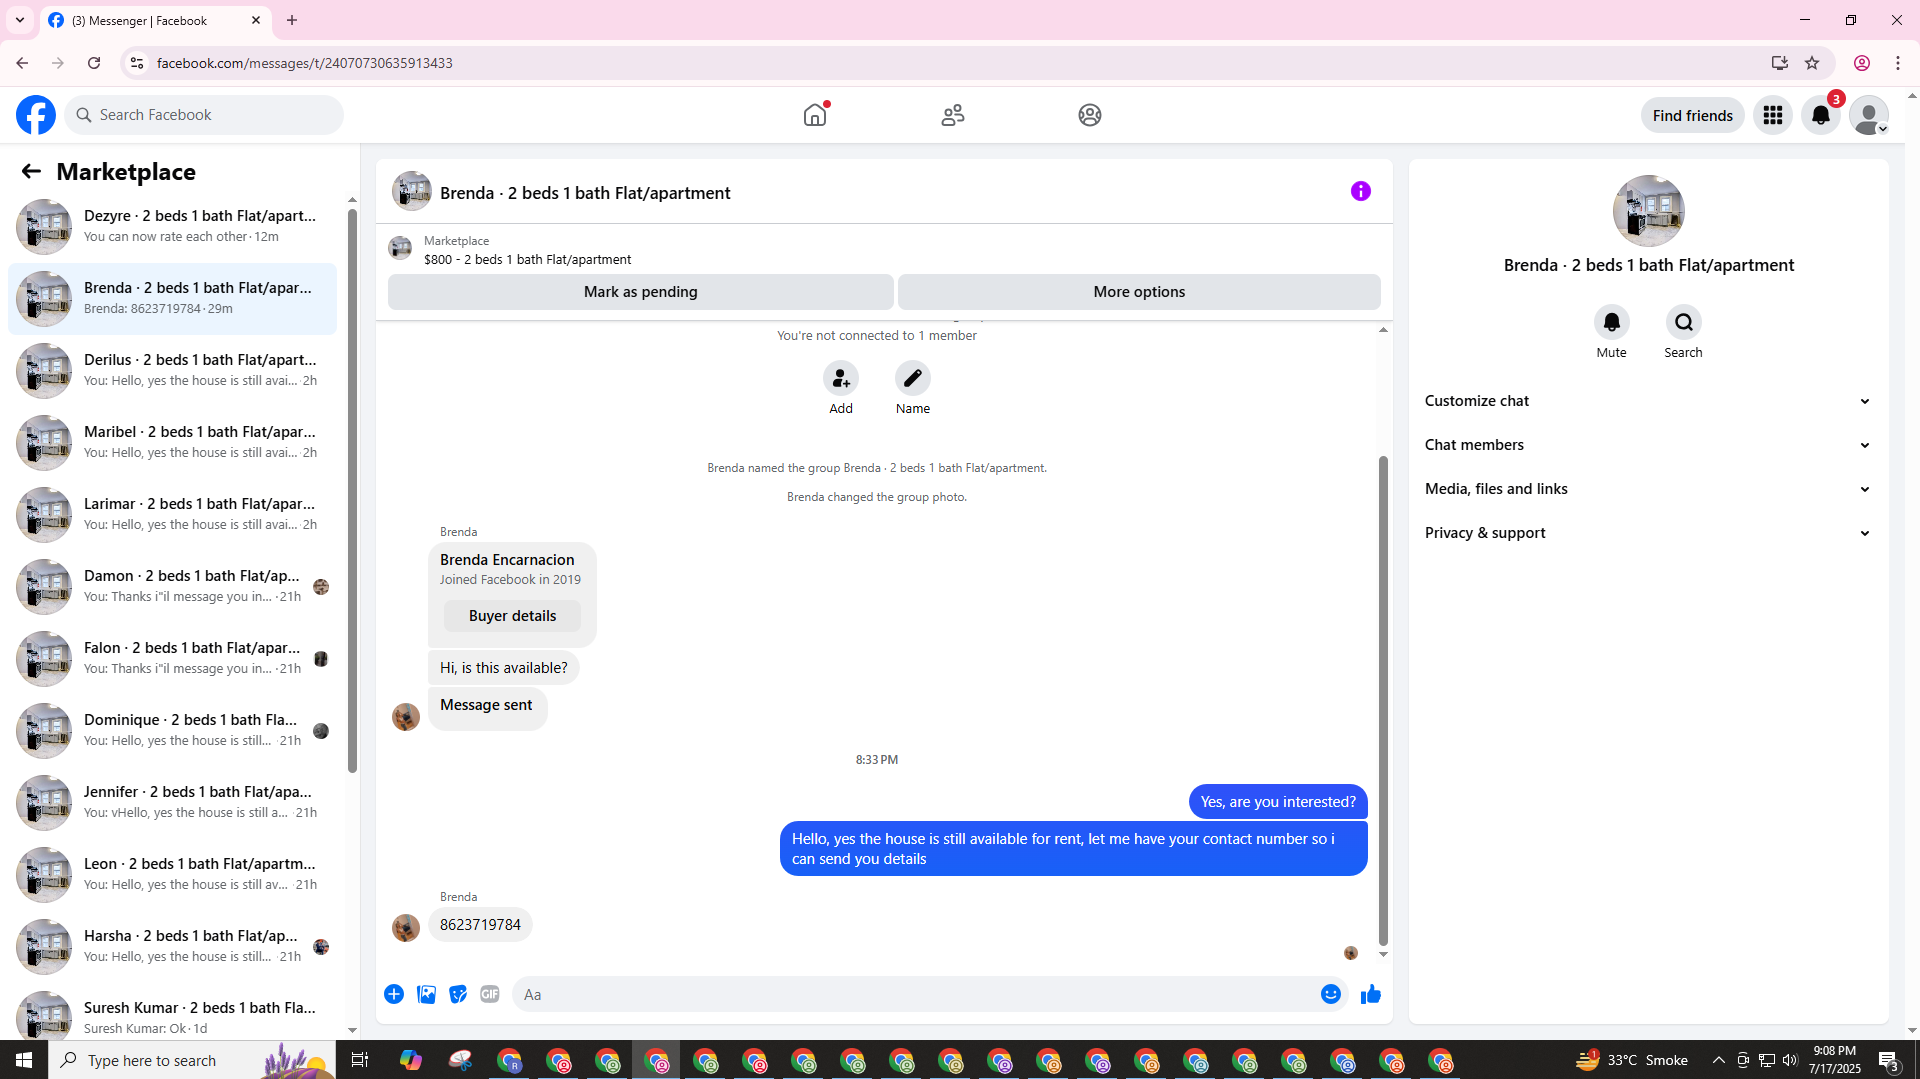Screen dimensions: 1920x1079
Task: Choose a GIF
Action: [490, 994]
